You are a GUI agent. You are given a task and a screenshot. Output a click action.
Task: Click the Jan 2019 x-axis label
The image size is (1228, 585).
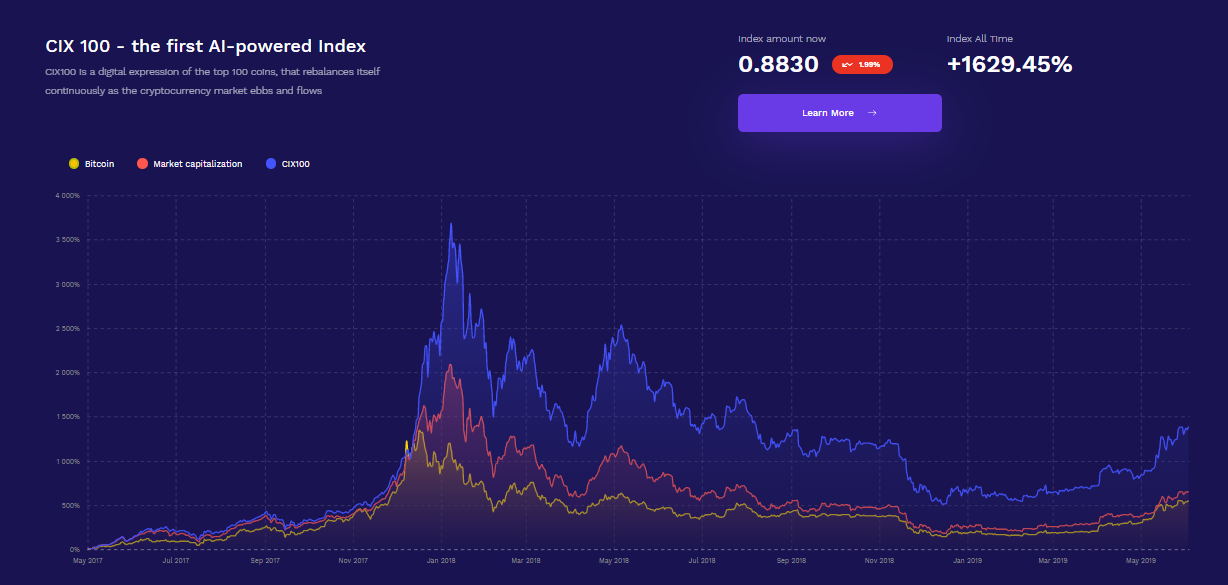click(x=967, y=561)
